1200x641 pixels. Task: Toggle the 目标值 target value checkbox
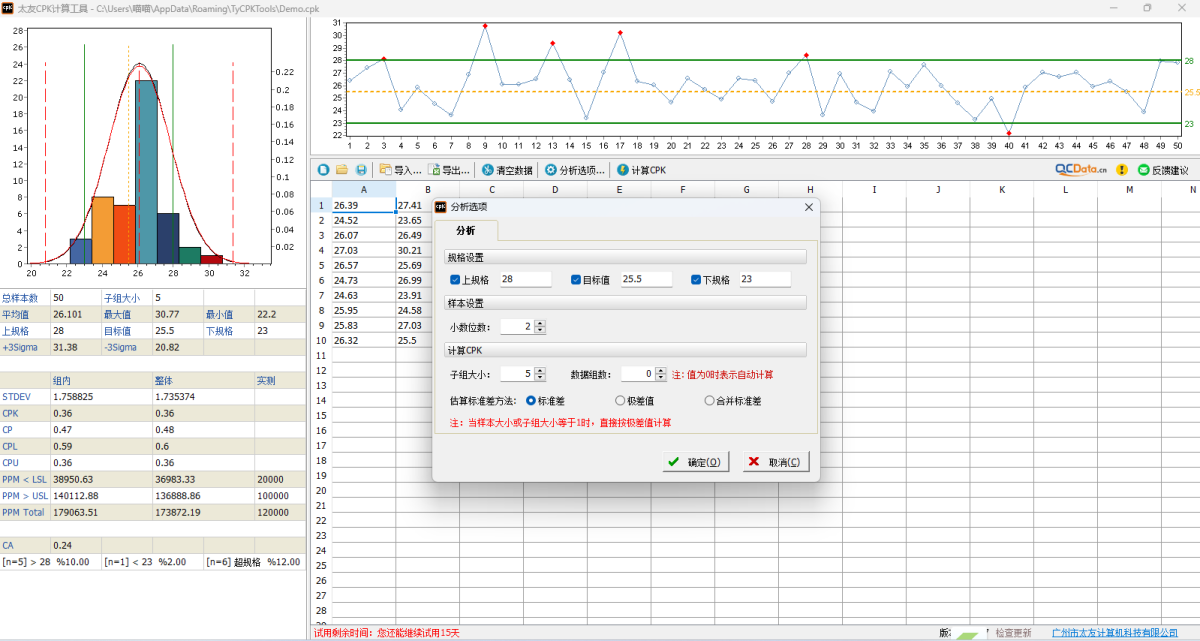point(576,280)
